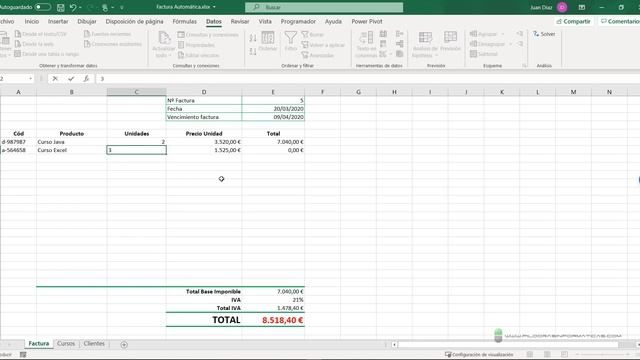The width and height of the screenshot is (640, 360).
Task: Click the confirm entry checkmark icon
Action: (x=71, y=78)
